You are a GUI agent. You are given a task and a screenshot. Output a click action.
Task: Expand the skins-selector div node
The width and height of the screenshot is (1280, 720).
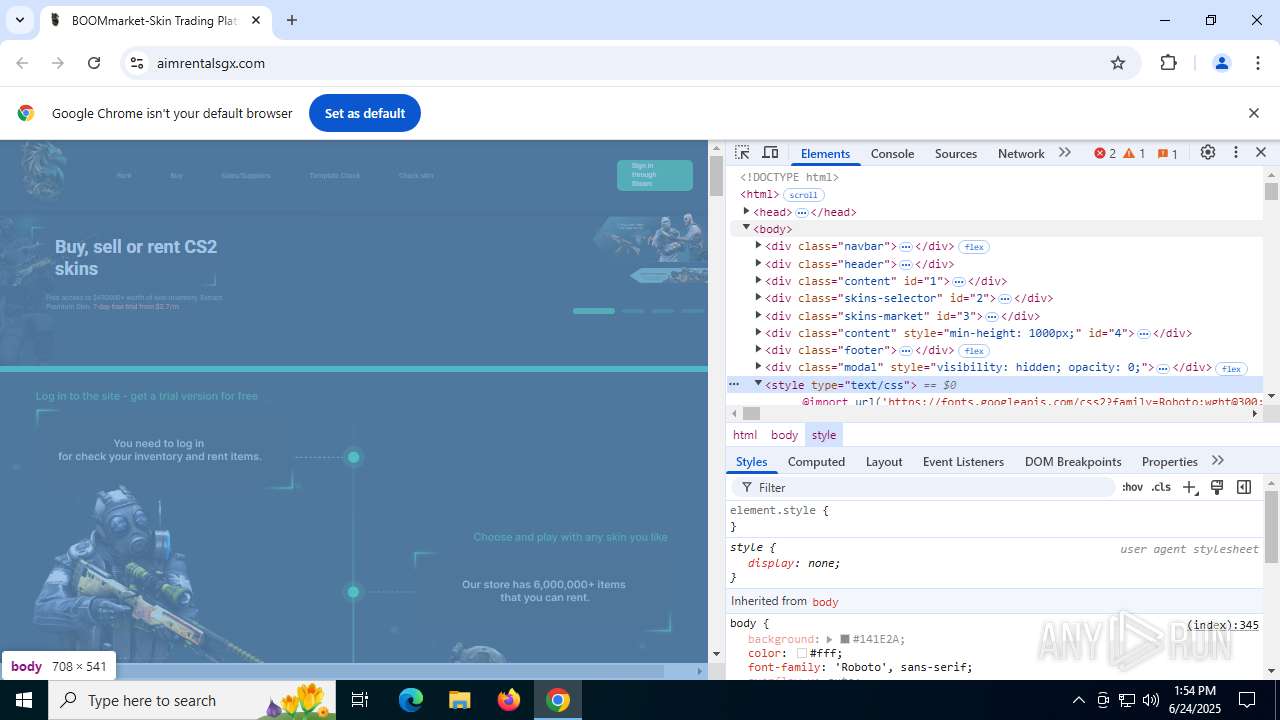pos(758,297)
